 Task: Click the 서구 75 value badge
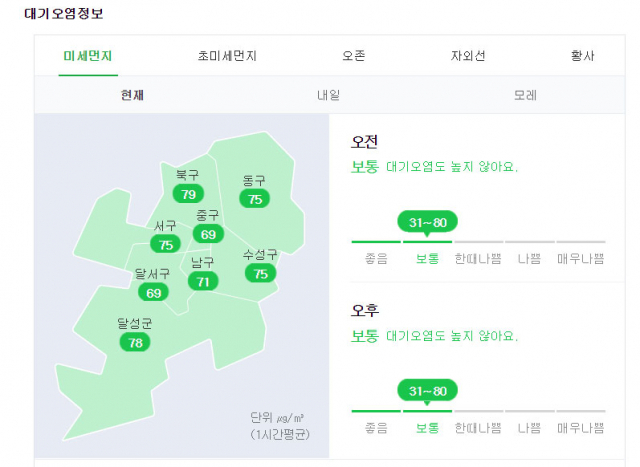coord(166,245)
